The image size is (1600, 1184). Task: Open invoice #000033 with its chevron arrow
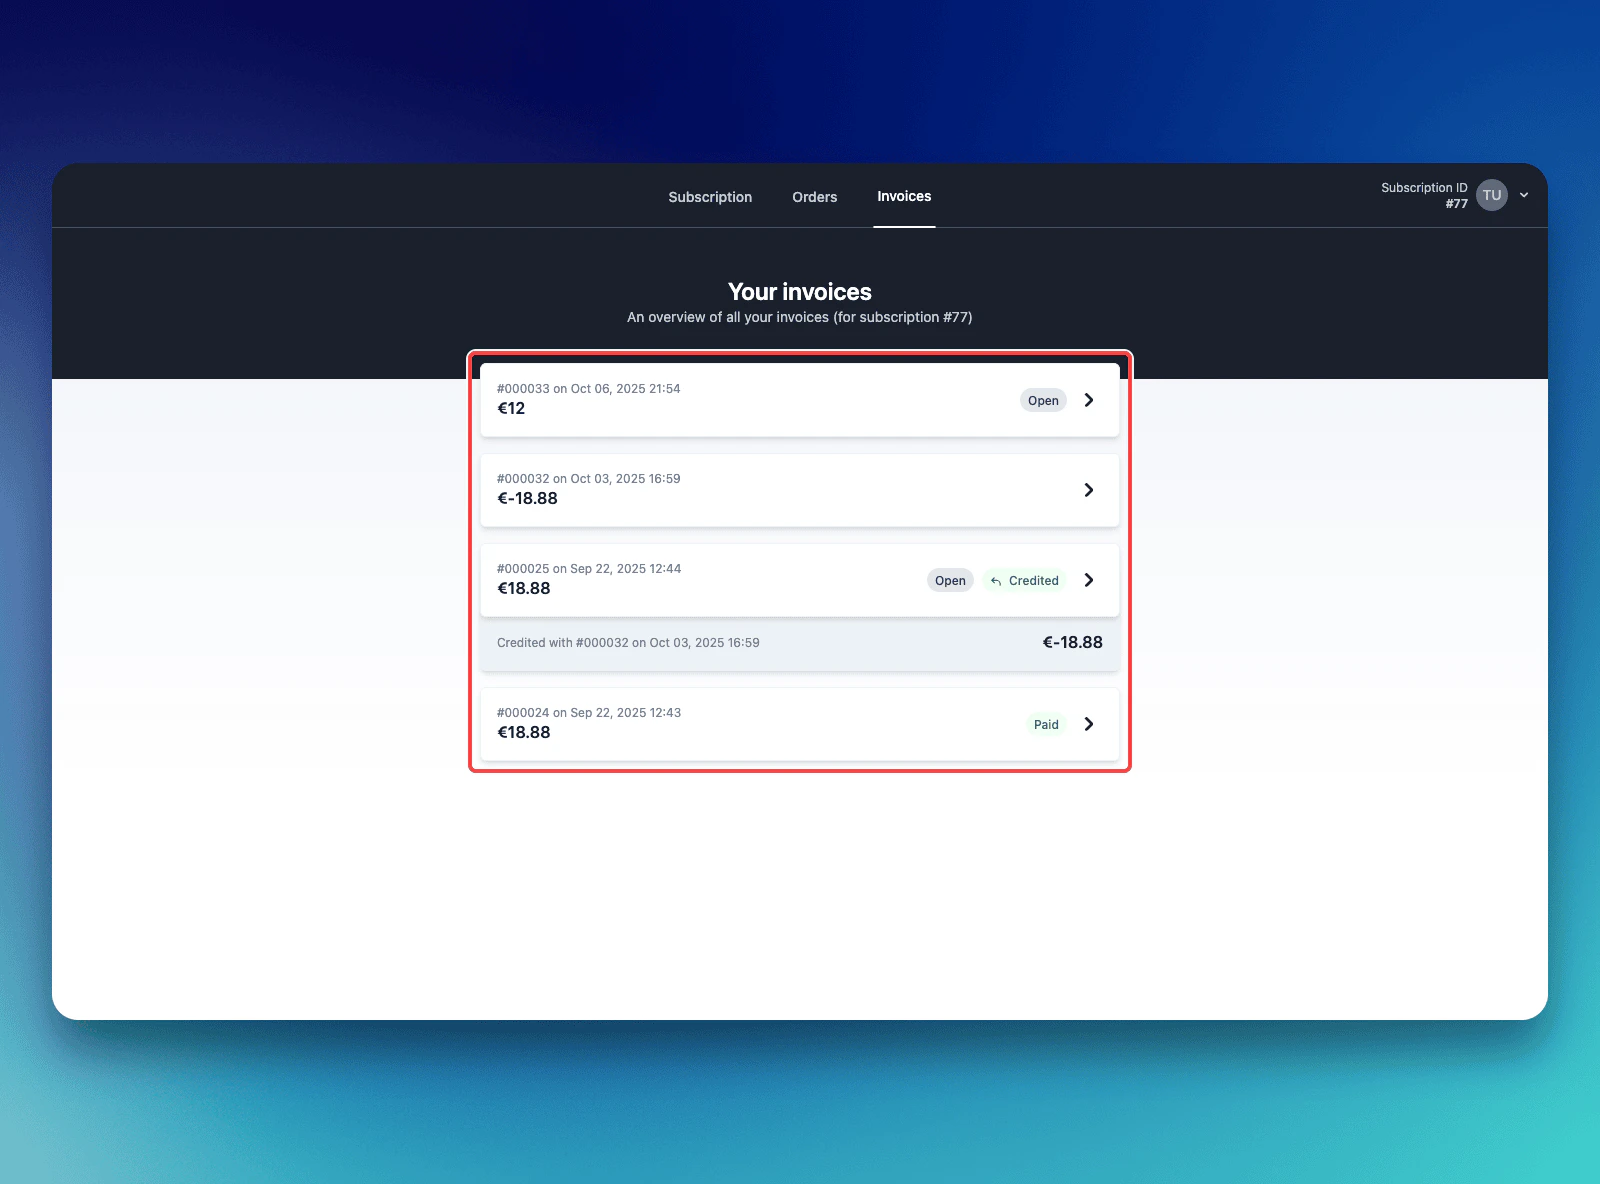point(1089,399)
